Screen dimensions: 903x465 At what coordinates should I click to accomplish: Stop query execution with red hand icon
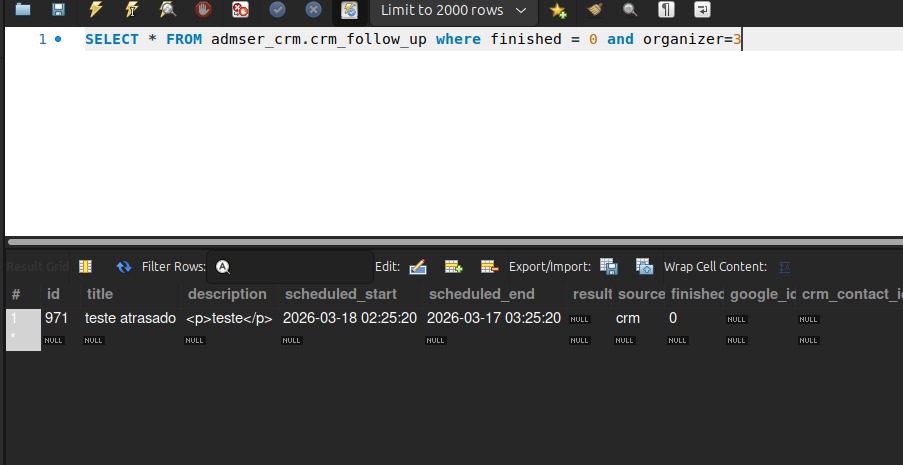pyautogui.click(x=204, y=10)
